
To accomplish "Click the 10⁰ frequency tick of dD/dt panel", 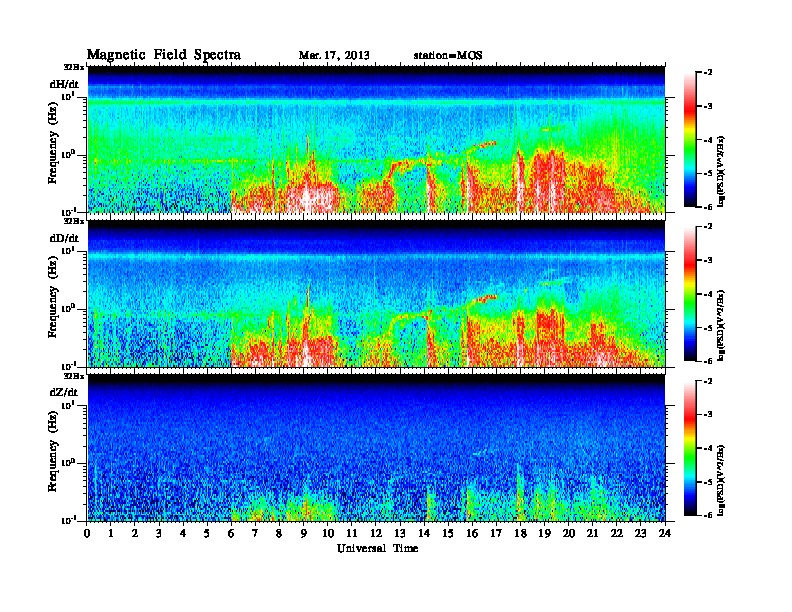I will coord(67,309).
